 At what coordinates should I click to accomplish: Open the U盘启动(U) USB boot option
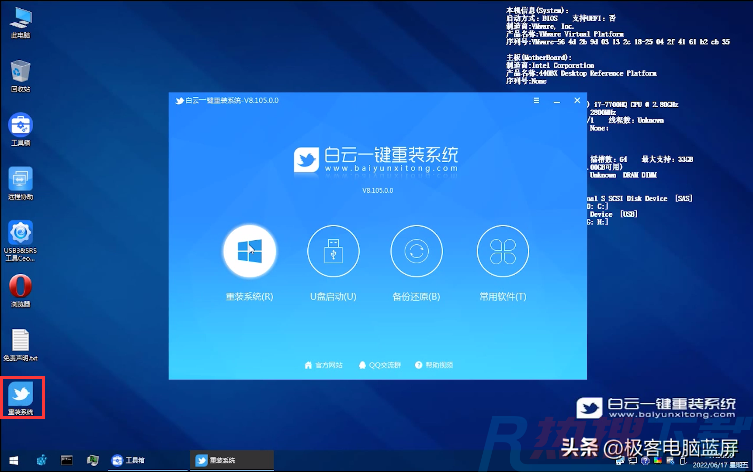click(x=333, y=251)
